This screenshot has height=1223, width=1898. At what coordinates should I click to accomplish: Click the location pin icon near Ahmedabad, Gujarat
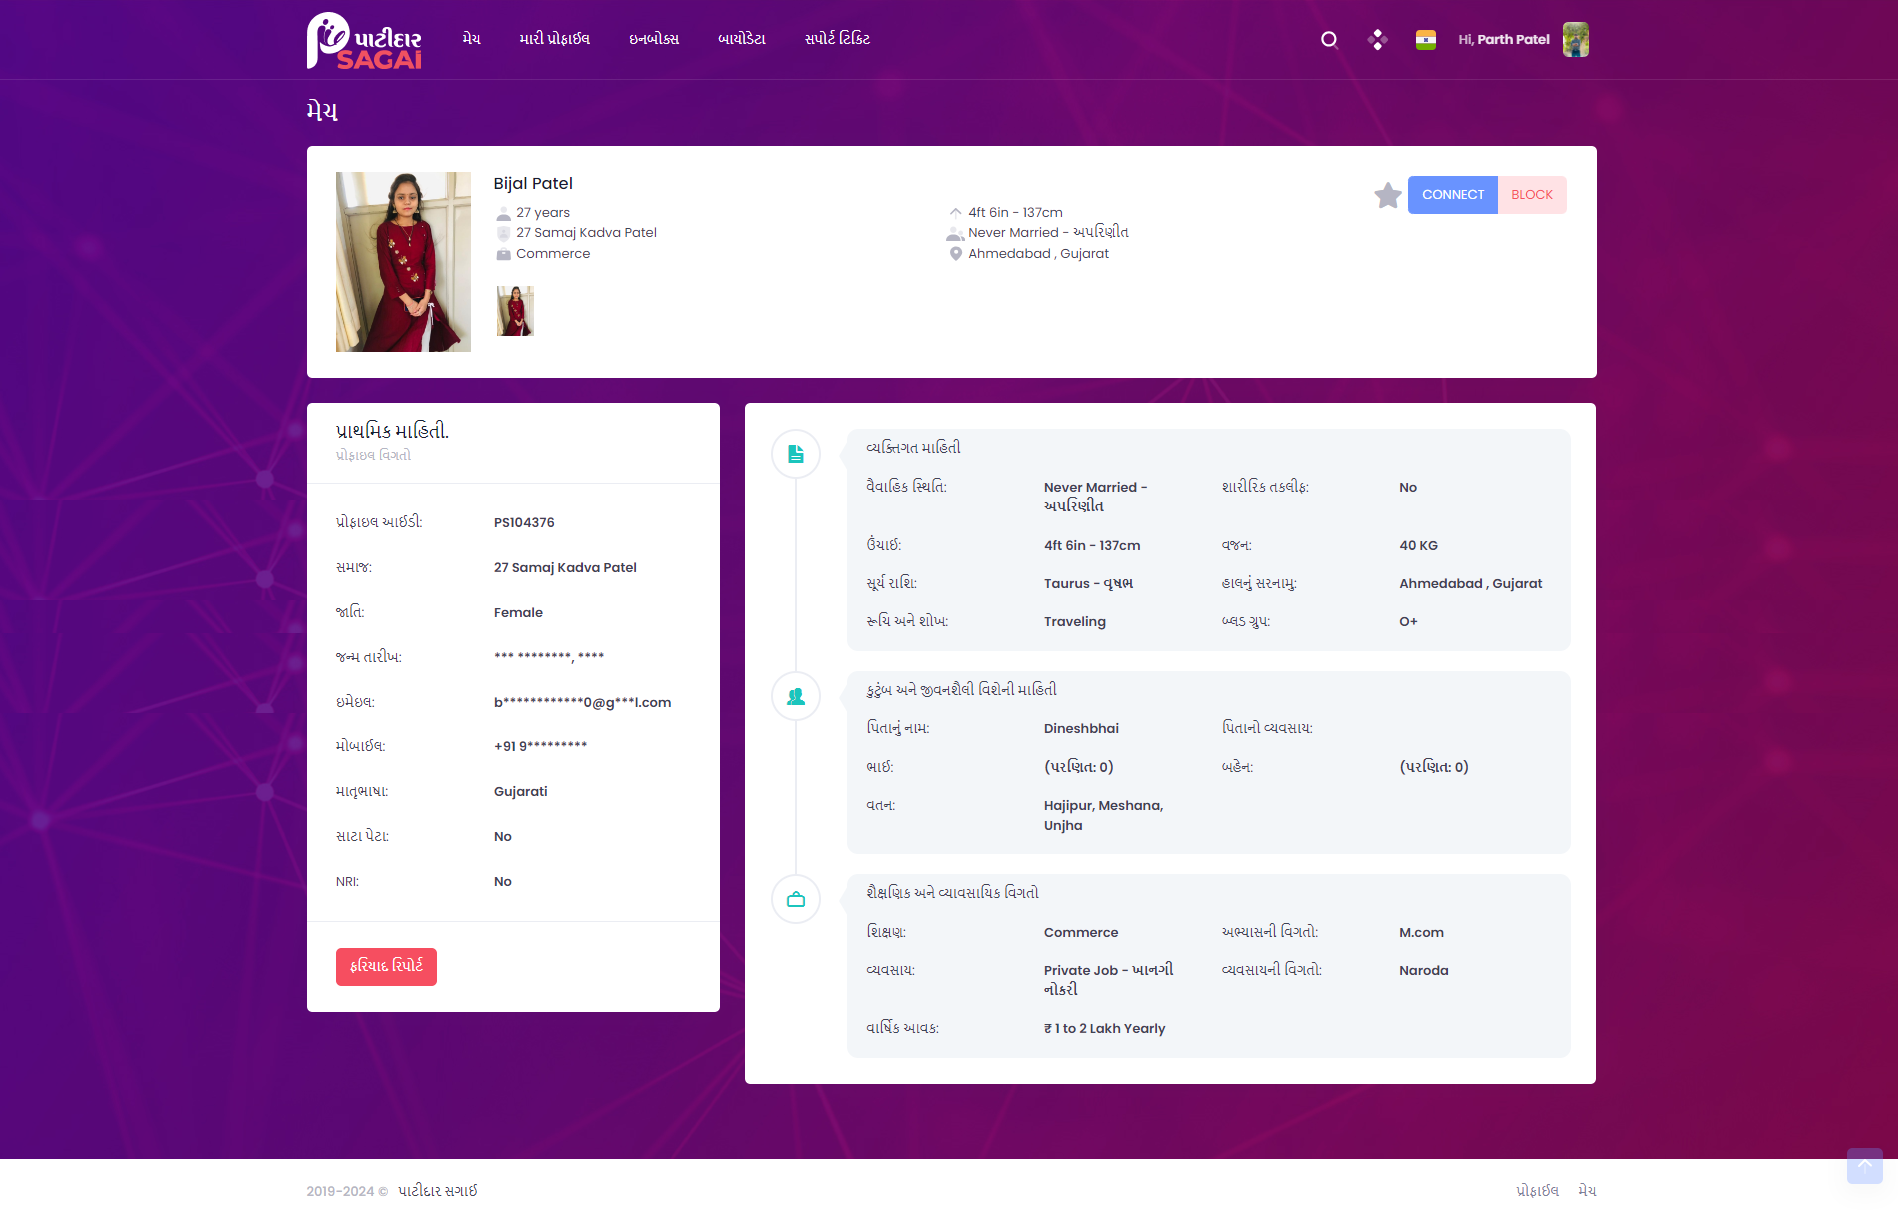(955, 253)
